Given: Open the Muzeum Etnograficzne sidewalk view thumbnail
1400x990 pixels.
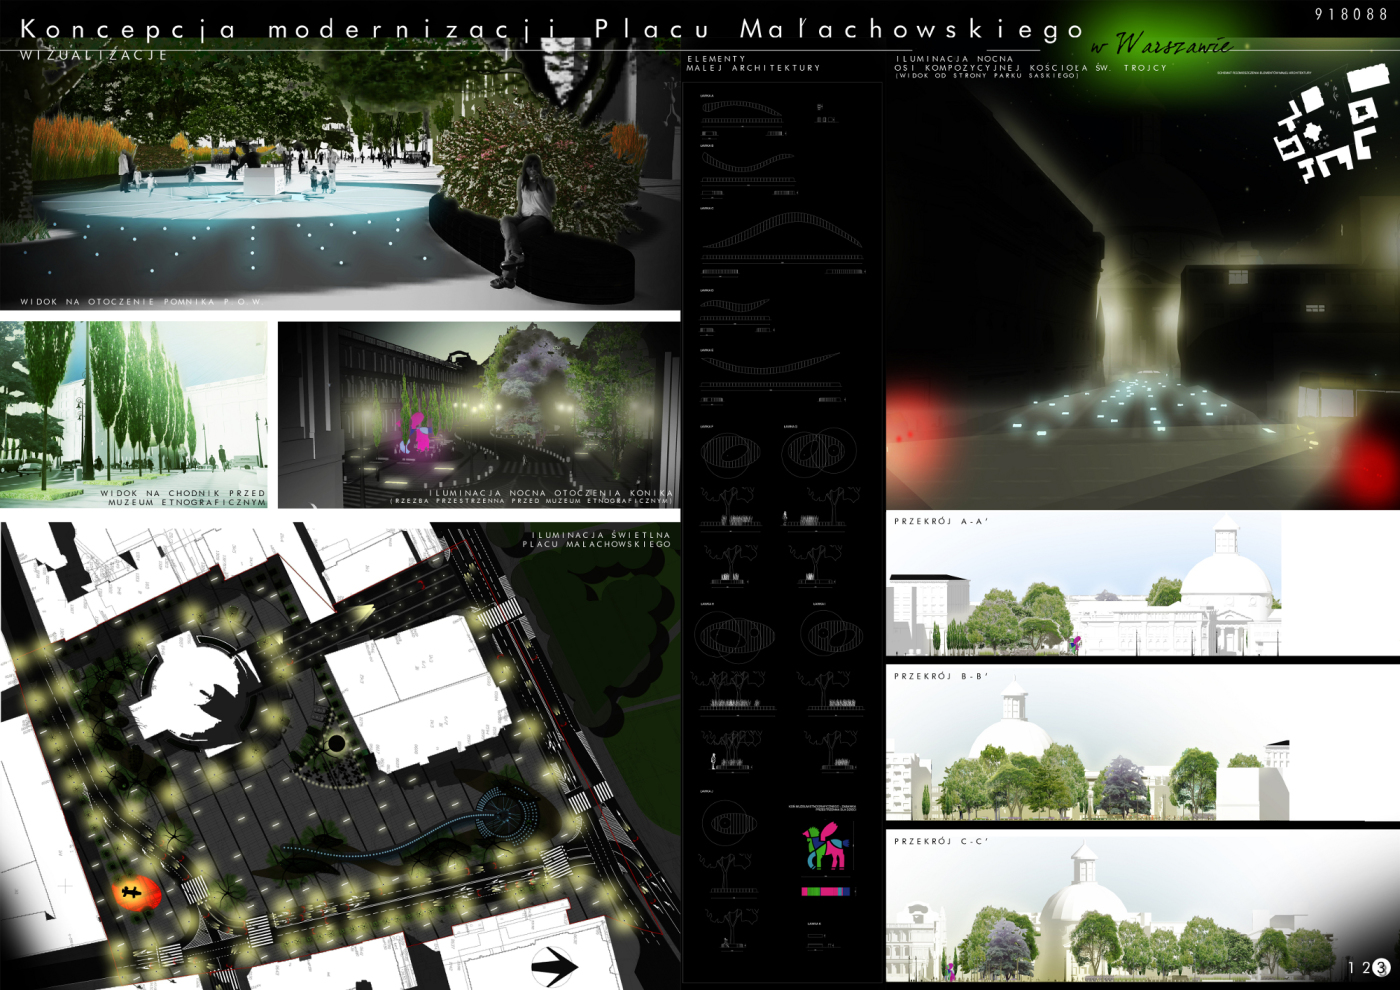Looking at the screenshot, I should 134,414.
